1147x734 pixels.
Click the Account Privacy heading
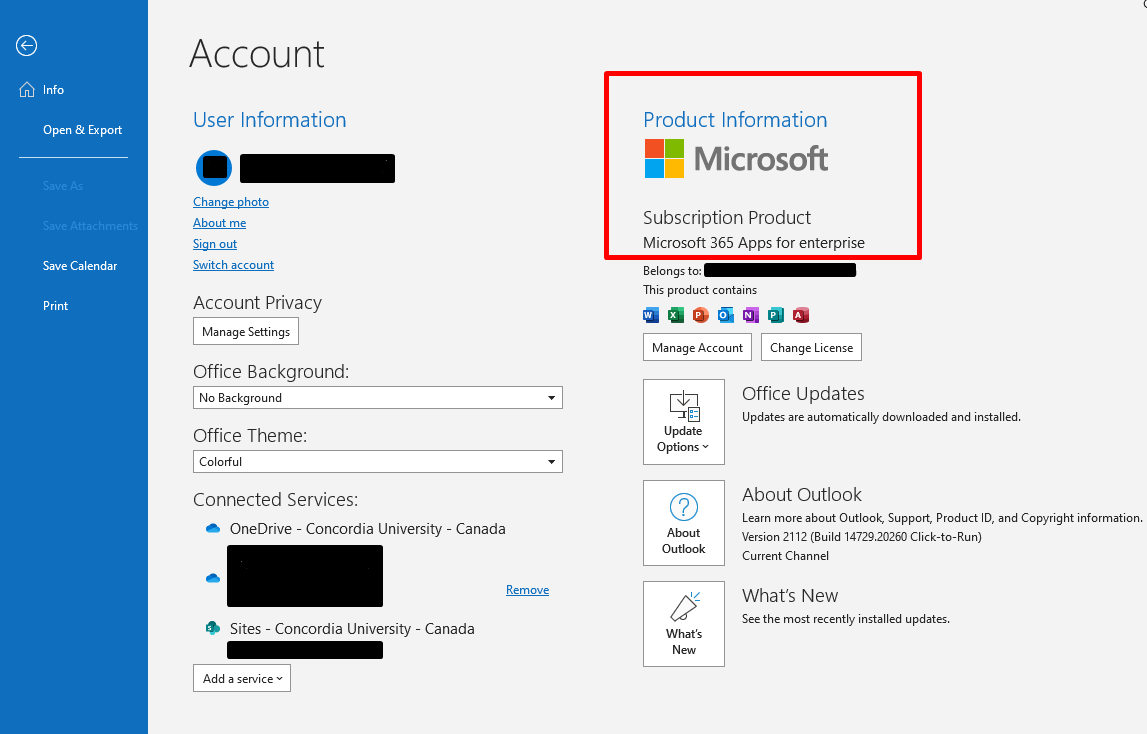(257, 303)
